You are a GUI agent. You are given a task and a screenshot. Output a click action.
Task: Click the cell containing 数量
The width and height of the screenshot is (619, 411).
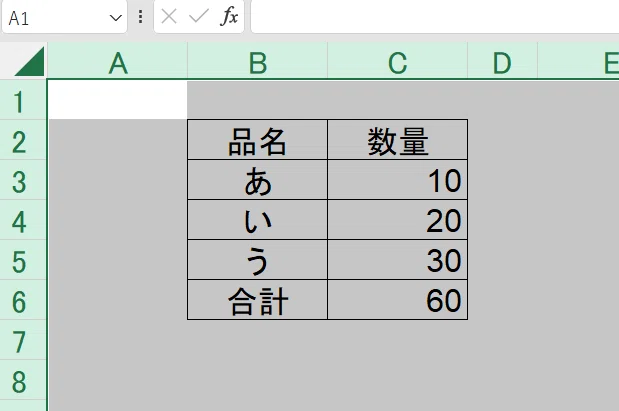[x=398, y=140]
